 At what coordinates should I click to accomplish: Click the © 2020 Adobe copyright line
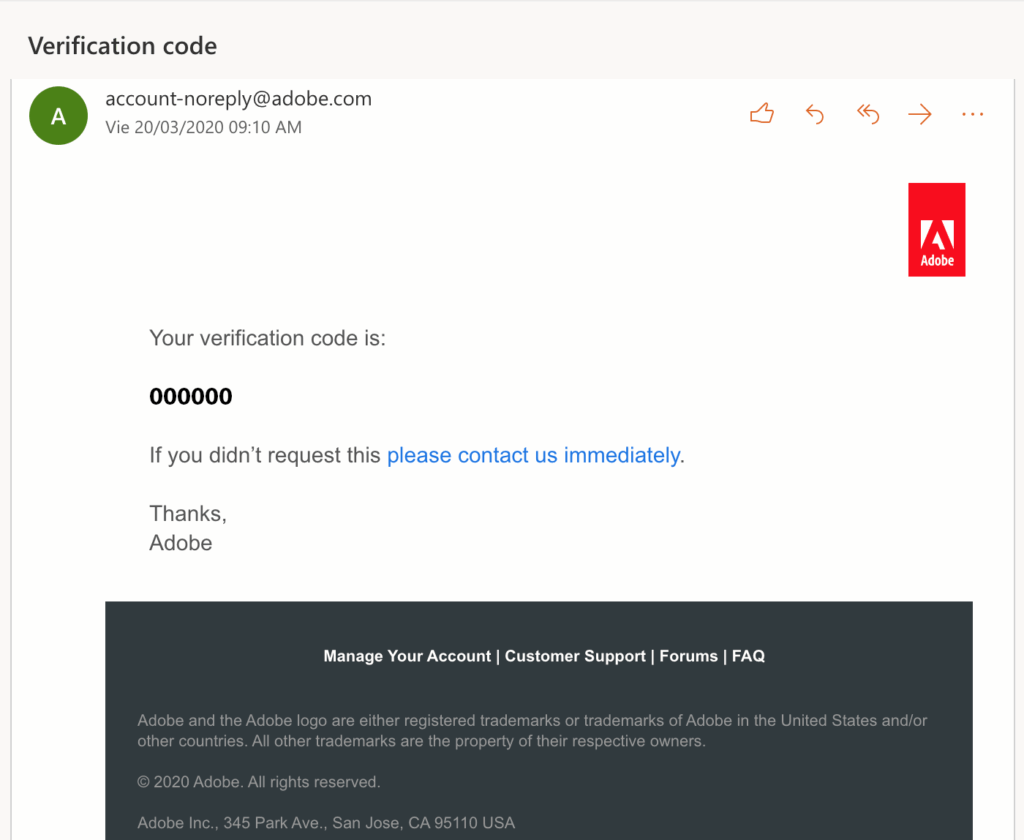[x=258, y=782]
